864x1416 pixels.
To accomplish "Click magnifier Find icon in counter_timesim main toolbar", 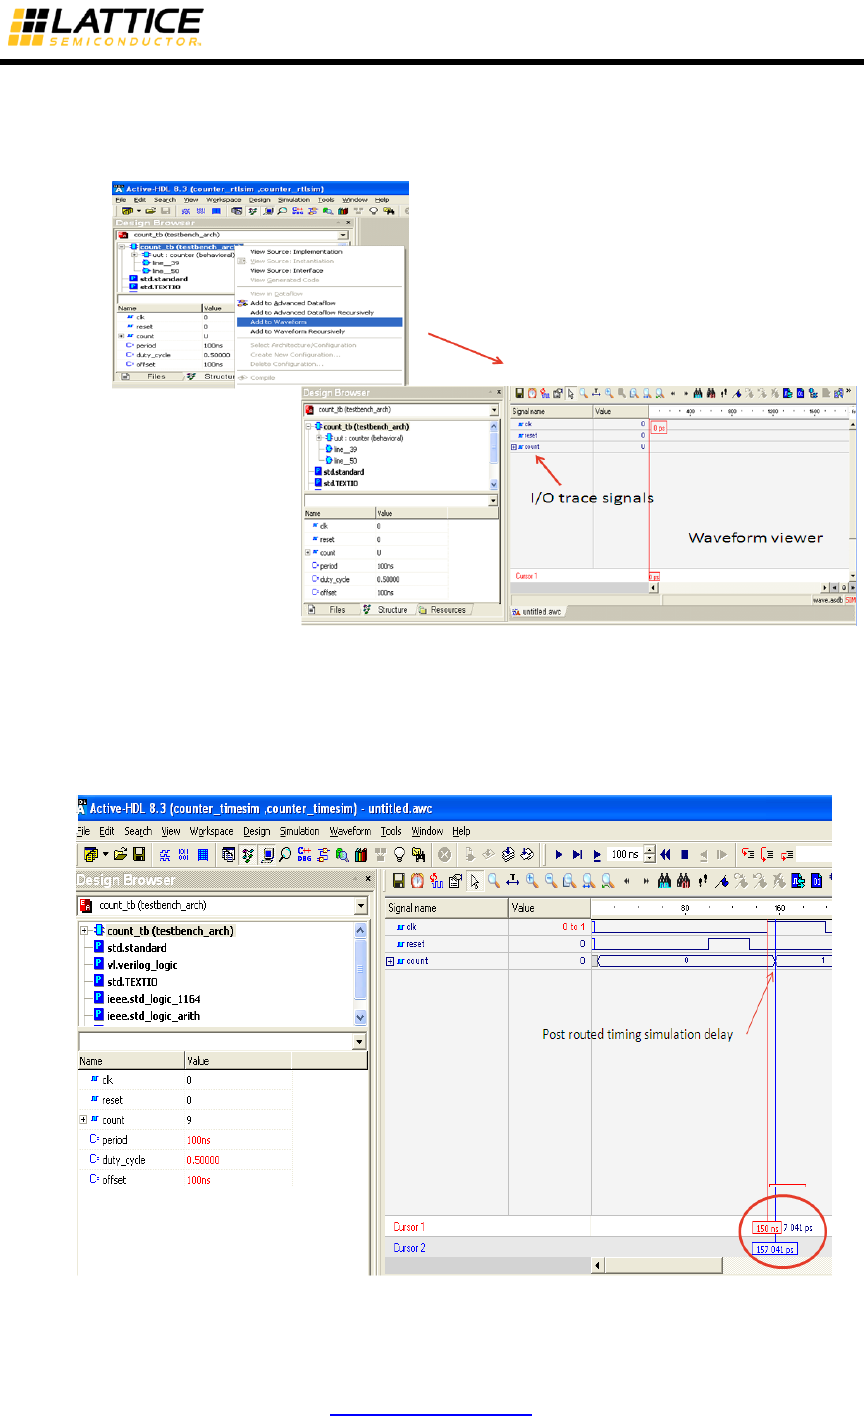I will click(x=287, y=855).
